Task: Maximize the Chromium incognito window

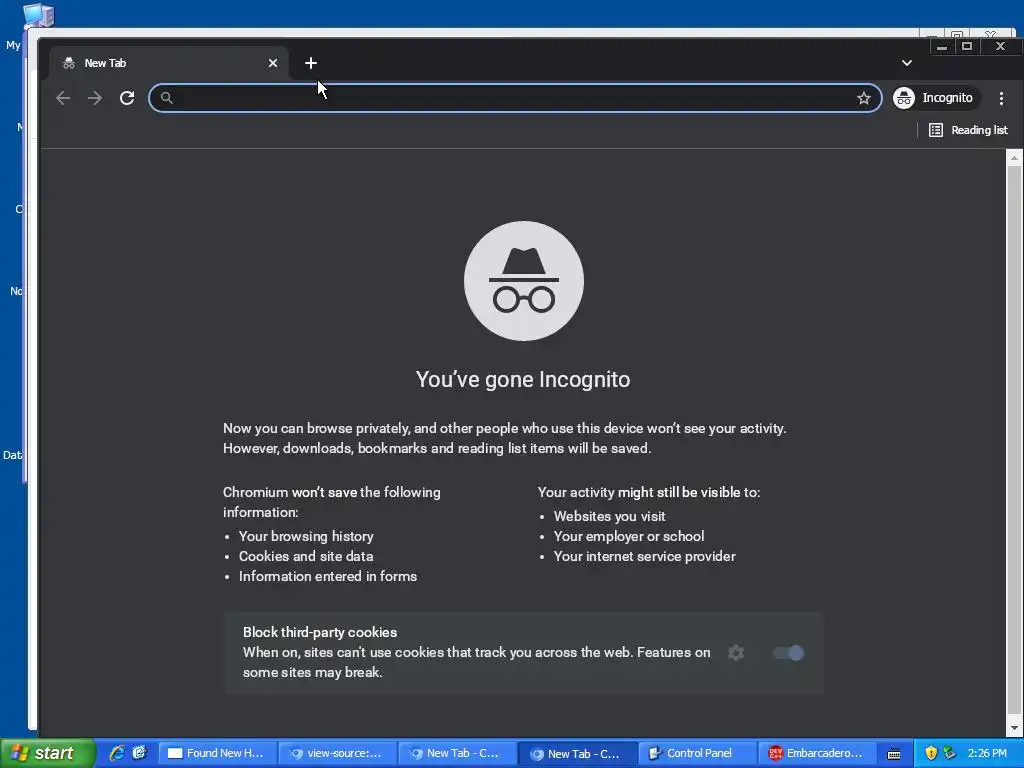Action: (x=967, y=46)
